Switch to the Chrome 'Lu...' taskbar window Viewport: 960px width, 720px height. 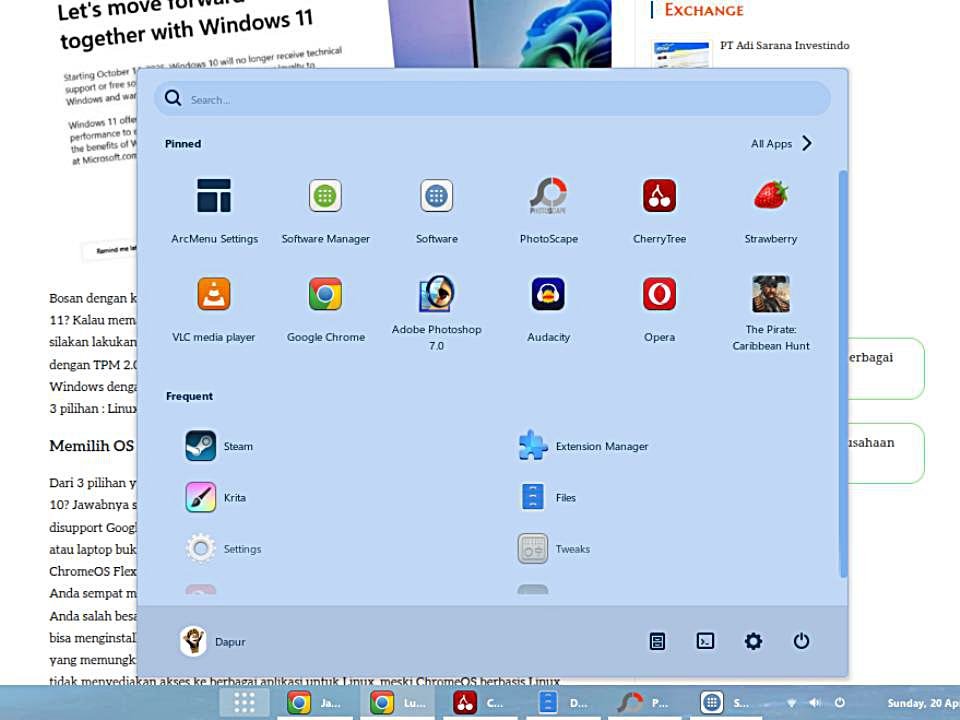click(397, 703)
